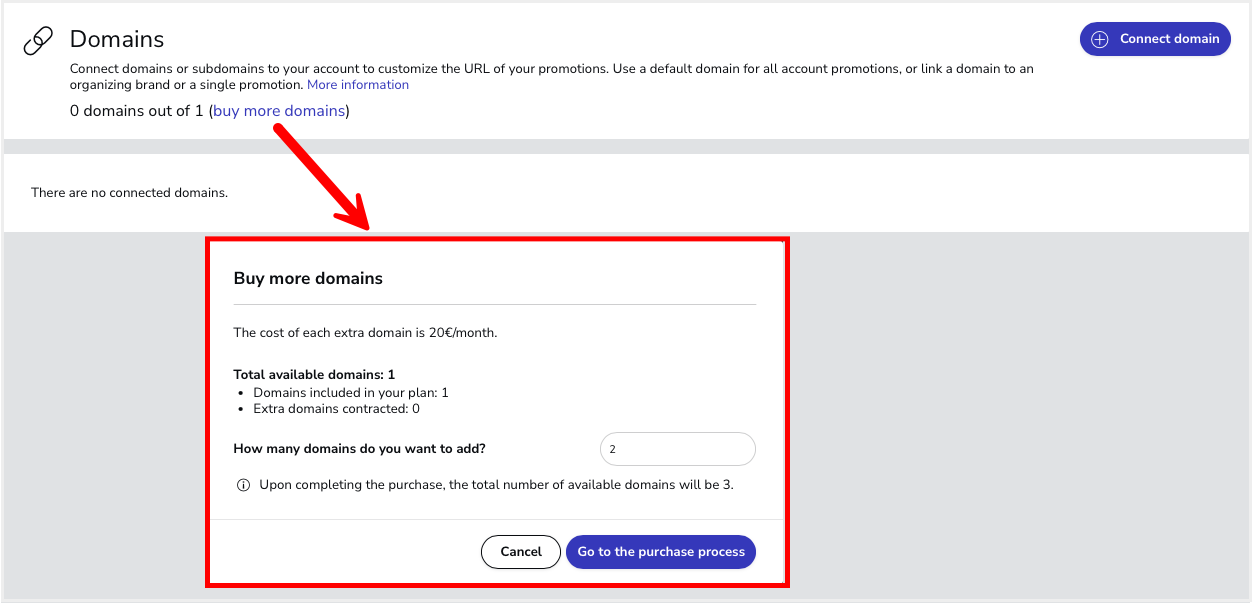
Task: Focus the domains quantity input field
Action: 678,449
